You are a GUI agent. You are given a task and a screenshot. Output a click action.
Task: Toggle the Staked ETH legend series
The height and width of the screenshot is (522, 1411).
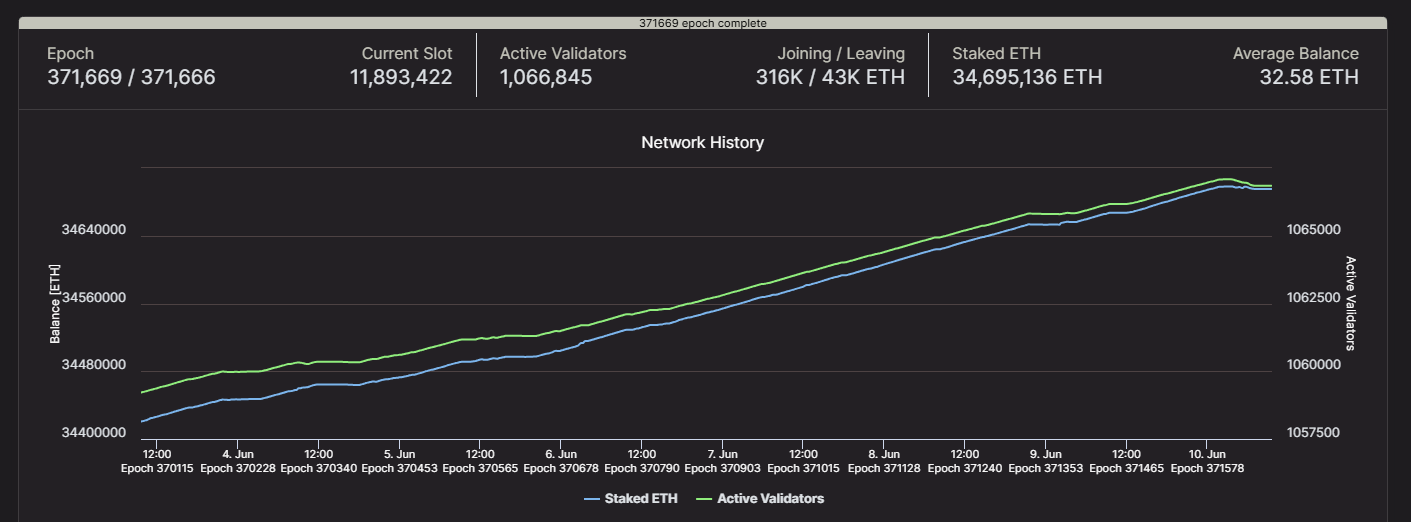630,498
